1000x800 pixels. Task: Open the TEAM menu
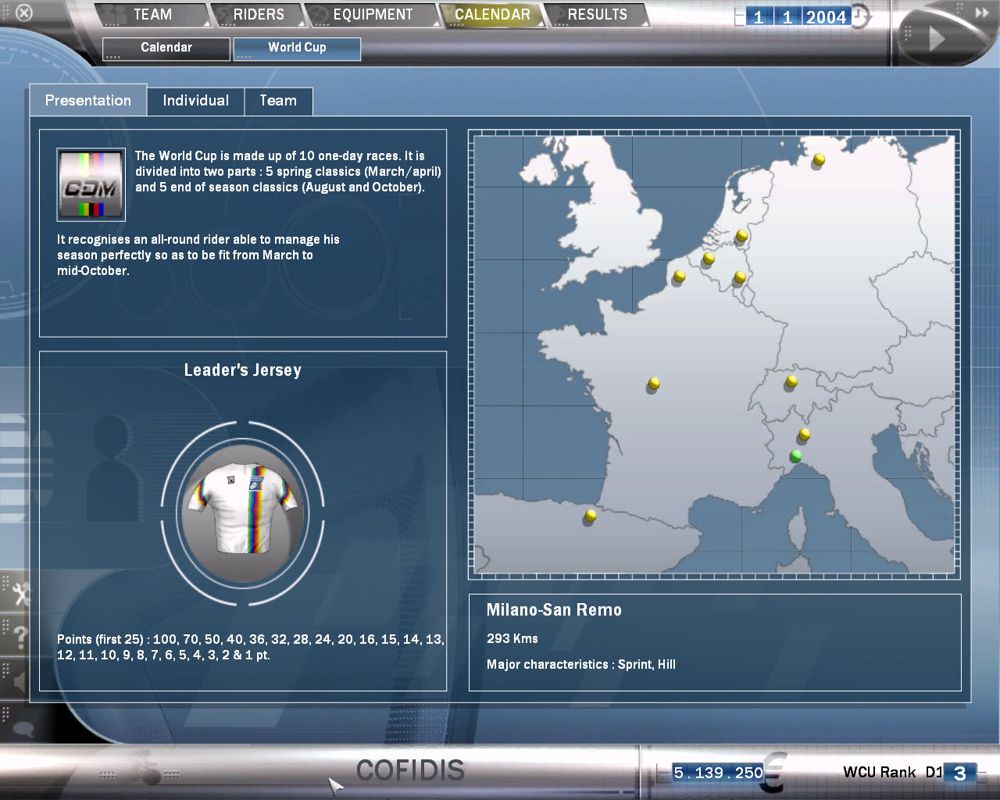[152, 15]
